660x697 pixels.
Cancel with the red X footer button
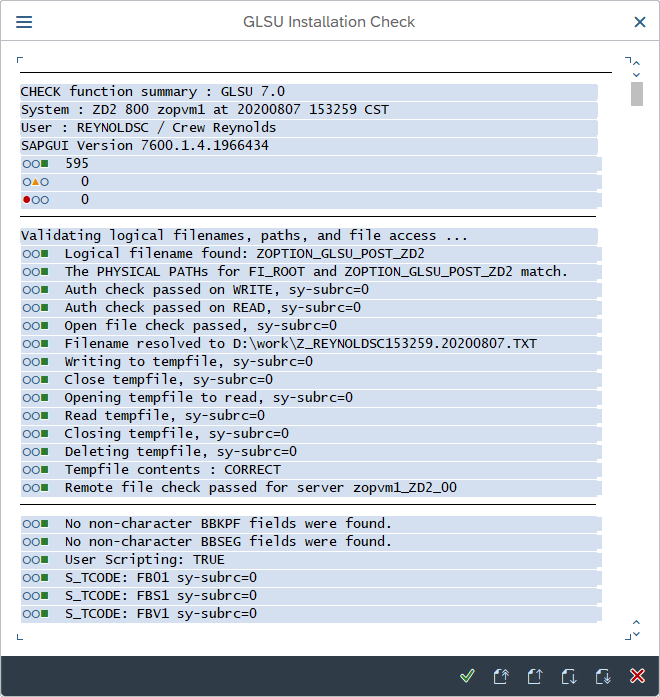click(x=637, y=676)
